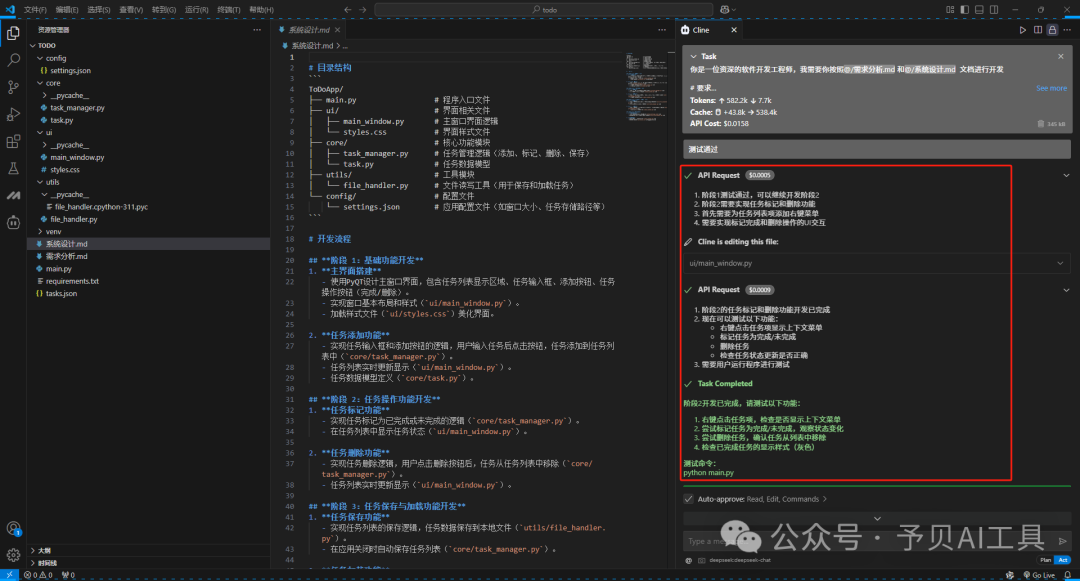Toggle the bottom panel layout icon
Viewport: 1080px width, 581px height.
(979, 10)
